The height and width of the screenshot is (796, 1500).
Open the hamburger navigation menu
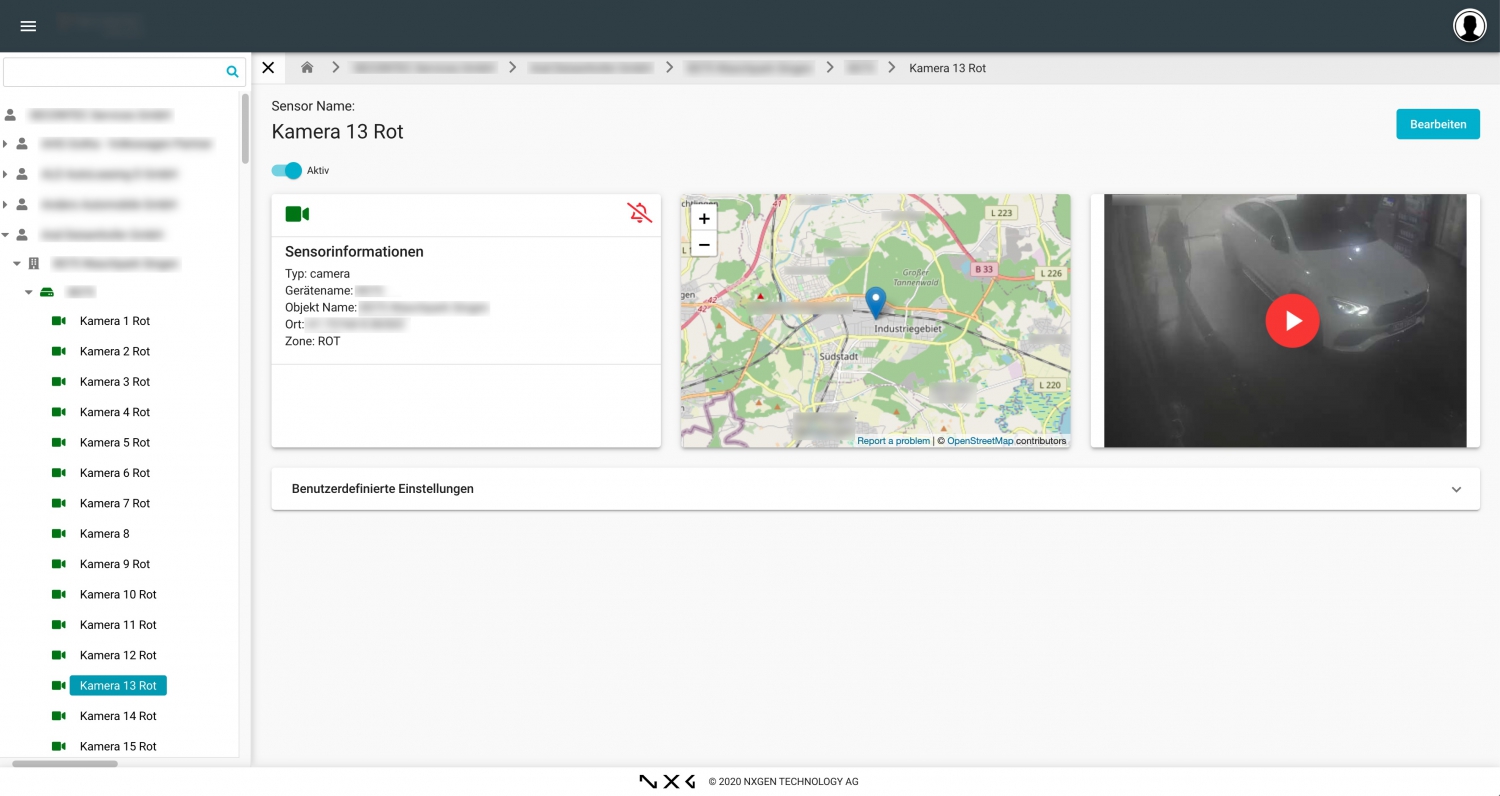point(28,26)
